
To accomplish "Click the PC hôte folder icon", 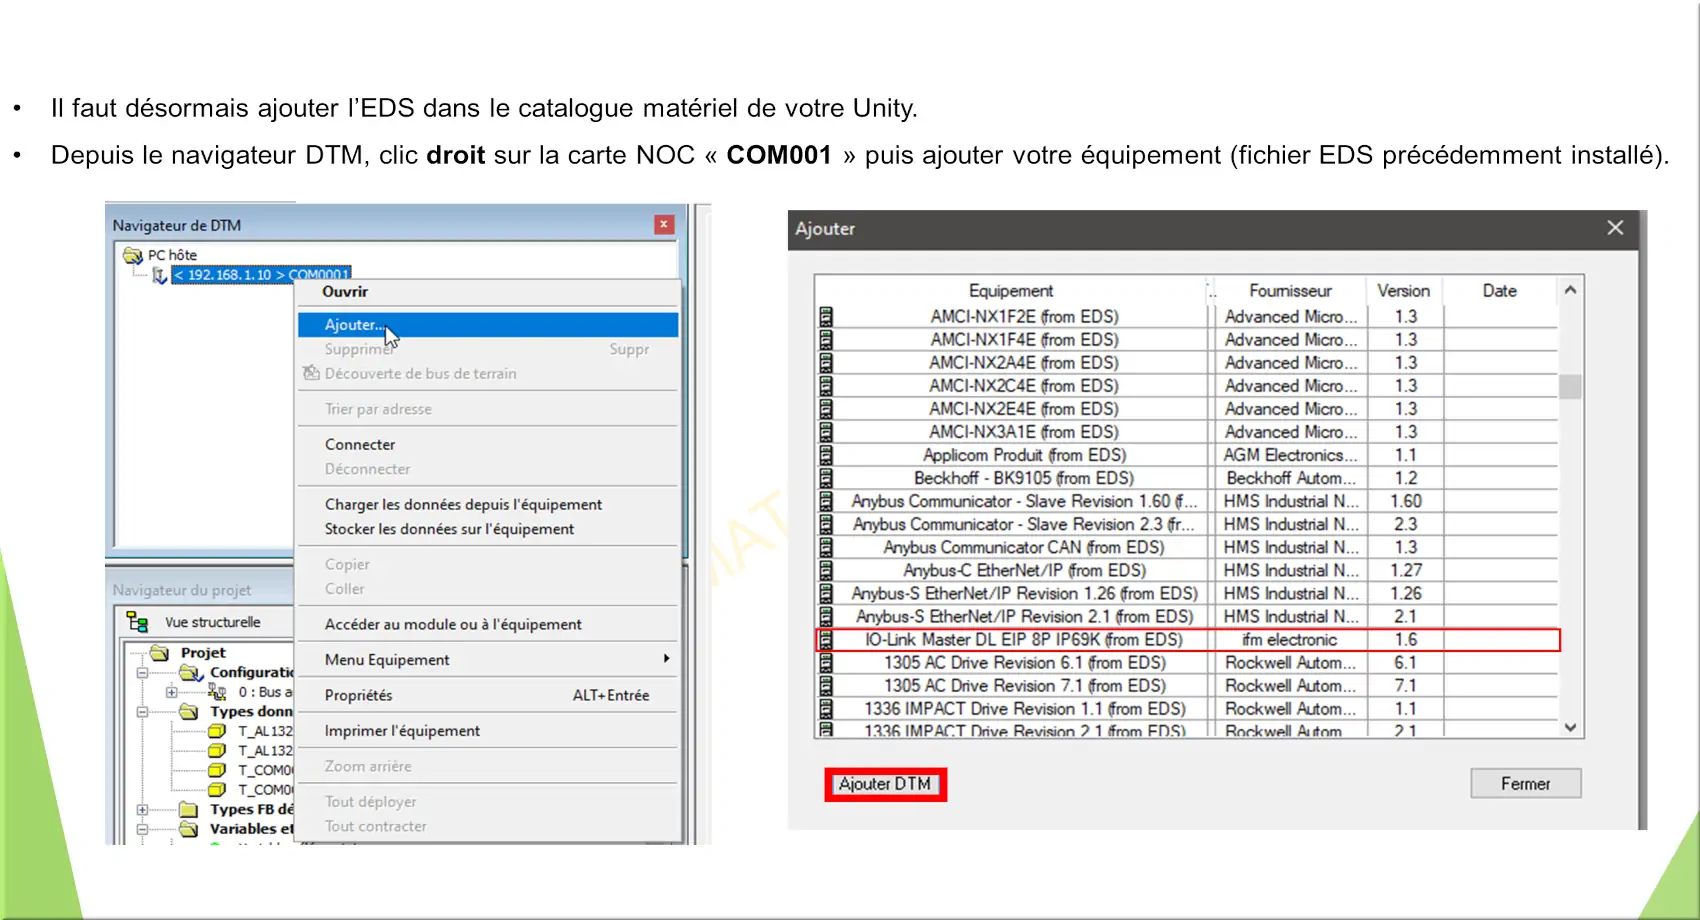I will tap(132, 255).
